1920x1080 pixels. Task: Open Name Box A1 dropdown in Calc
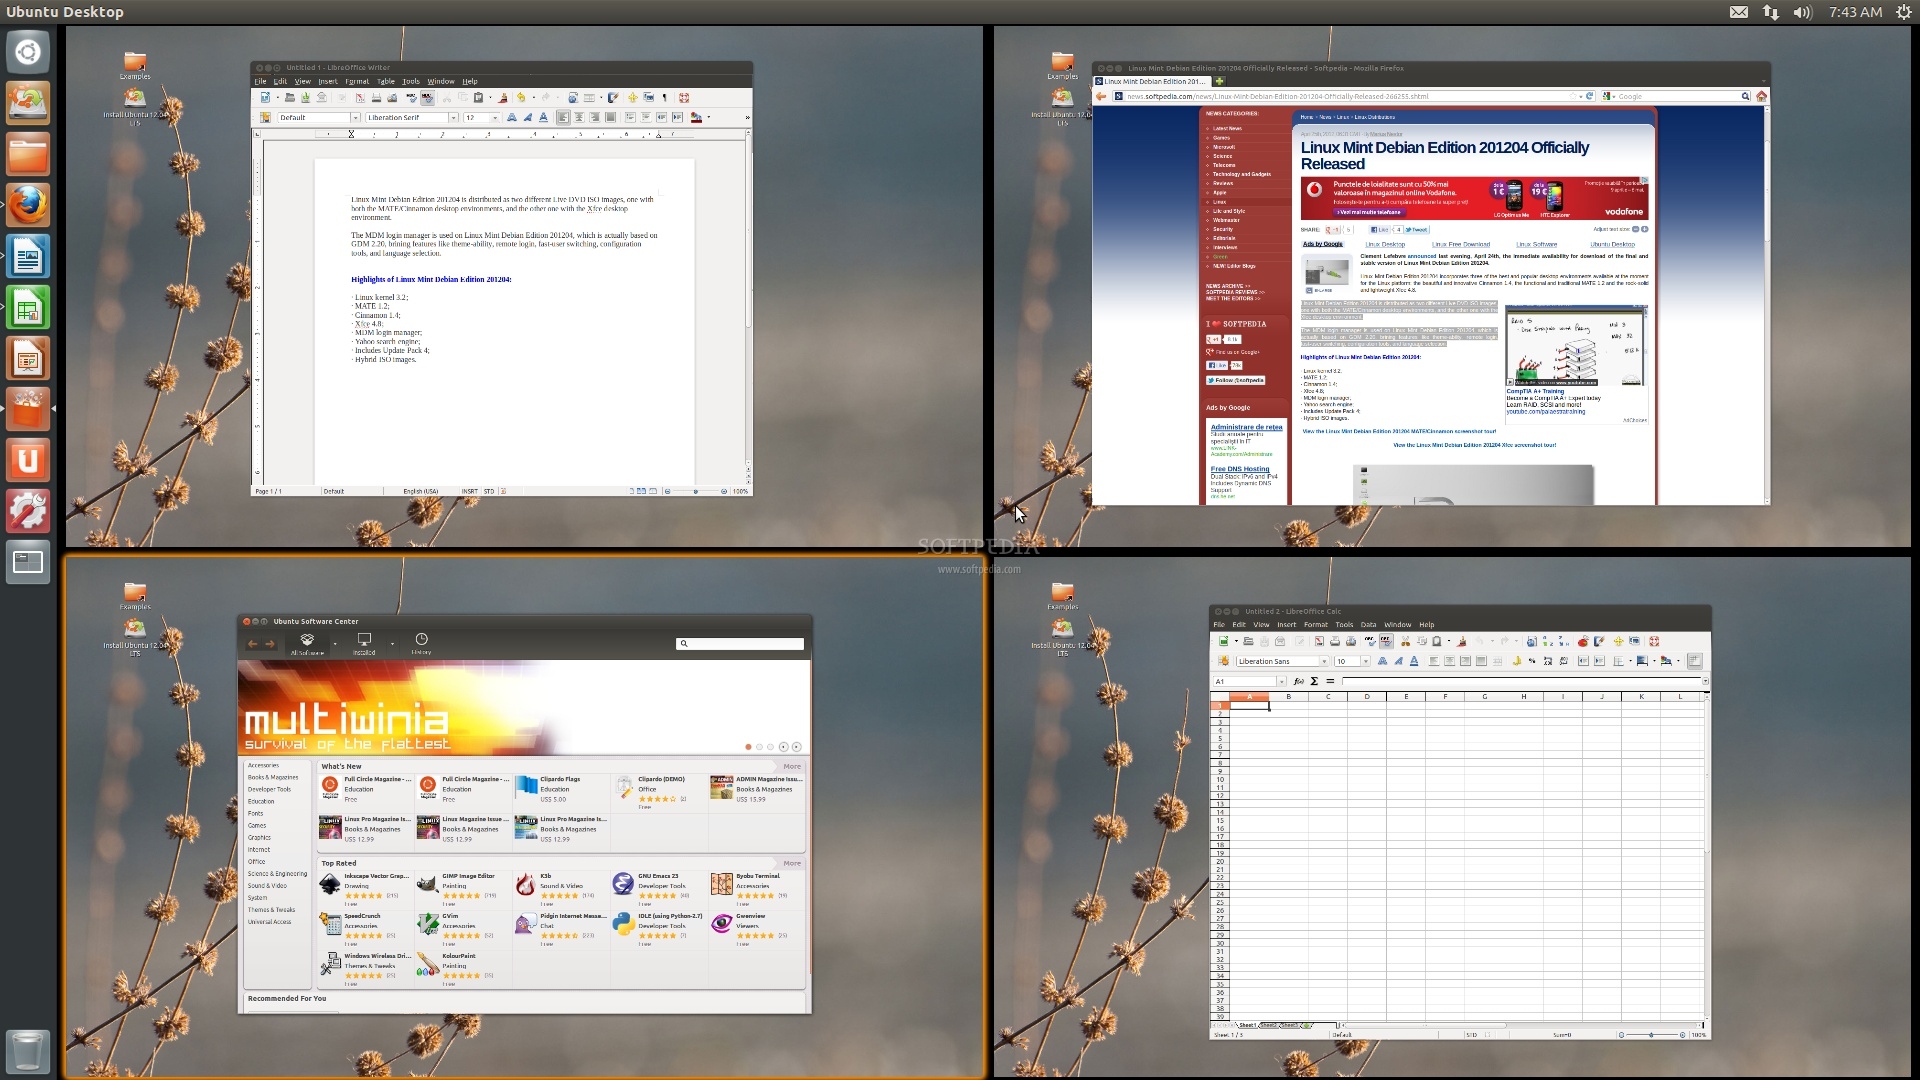click(x=1281, y=681)
